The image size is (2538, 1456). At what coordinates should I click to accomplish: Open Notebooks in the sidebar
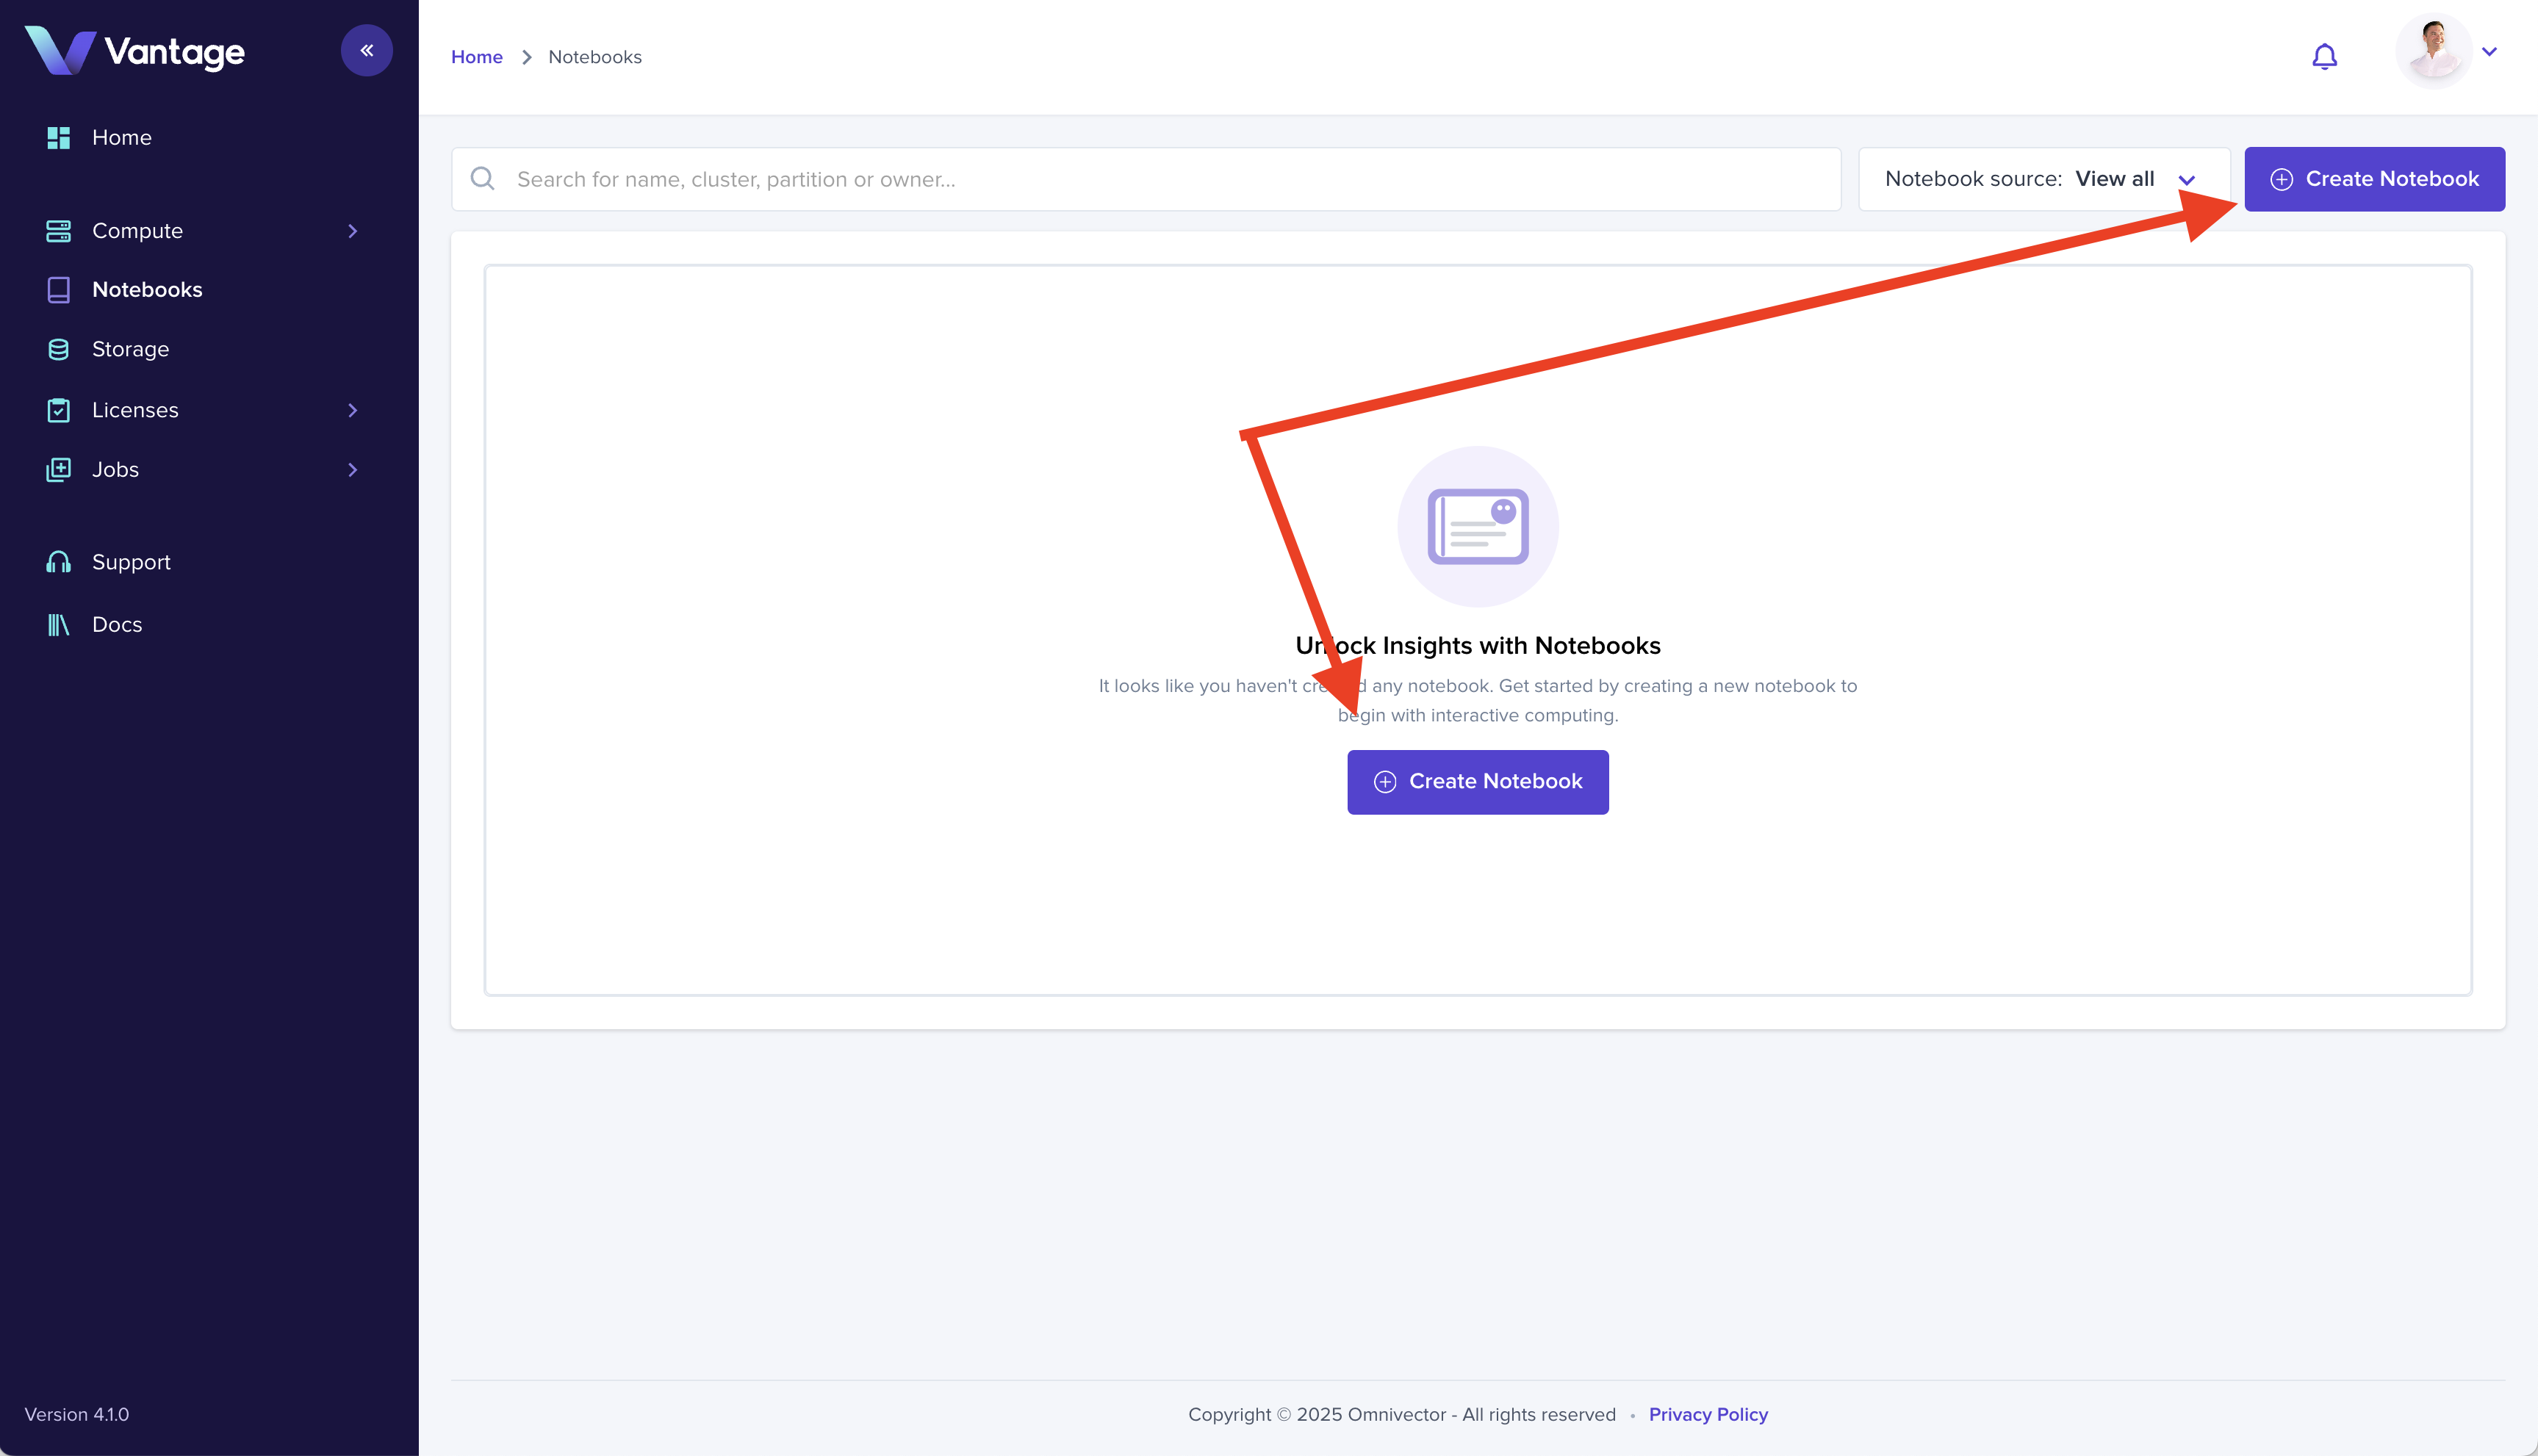[147, 290]
